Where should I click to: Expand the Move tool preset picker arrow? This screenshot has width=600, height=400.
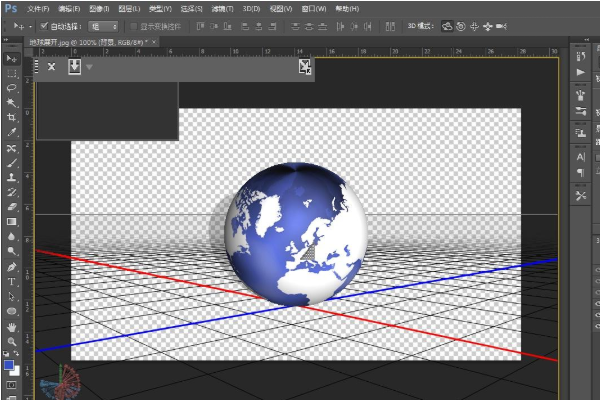click(29, 25)
